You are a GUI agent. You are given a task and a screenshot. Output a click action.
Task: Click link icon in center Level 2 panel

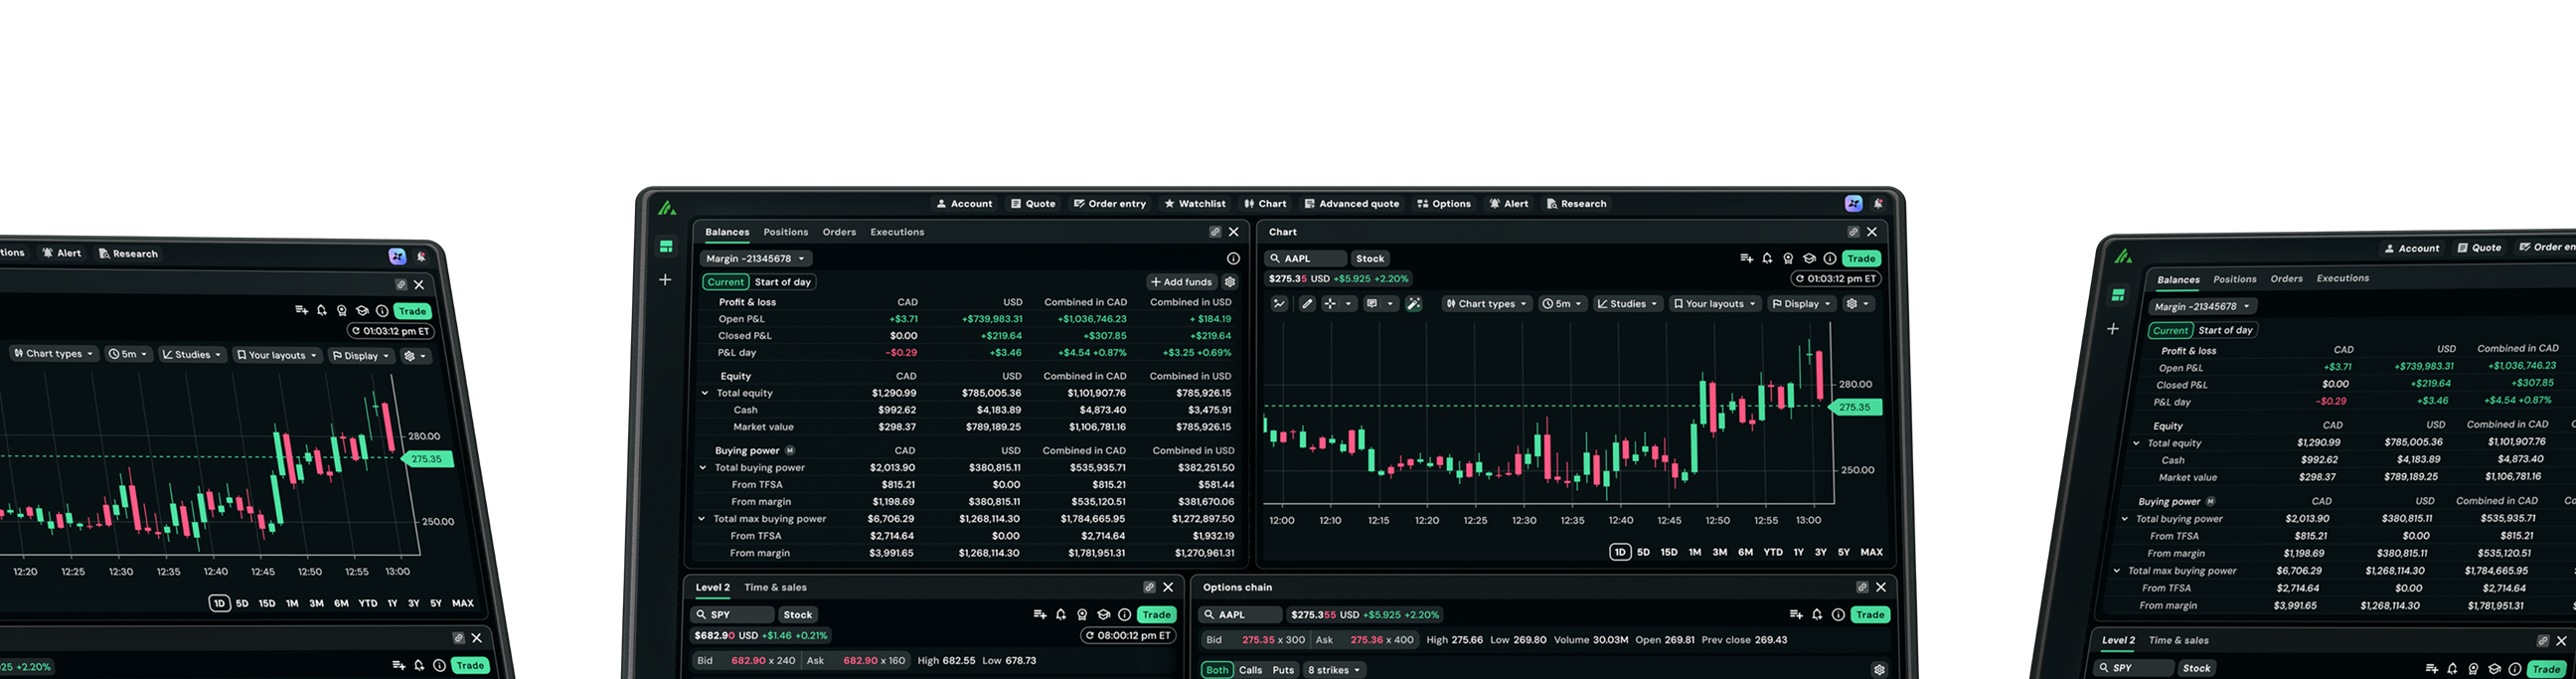pyautogui.click(x=1149, y=587)
